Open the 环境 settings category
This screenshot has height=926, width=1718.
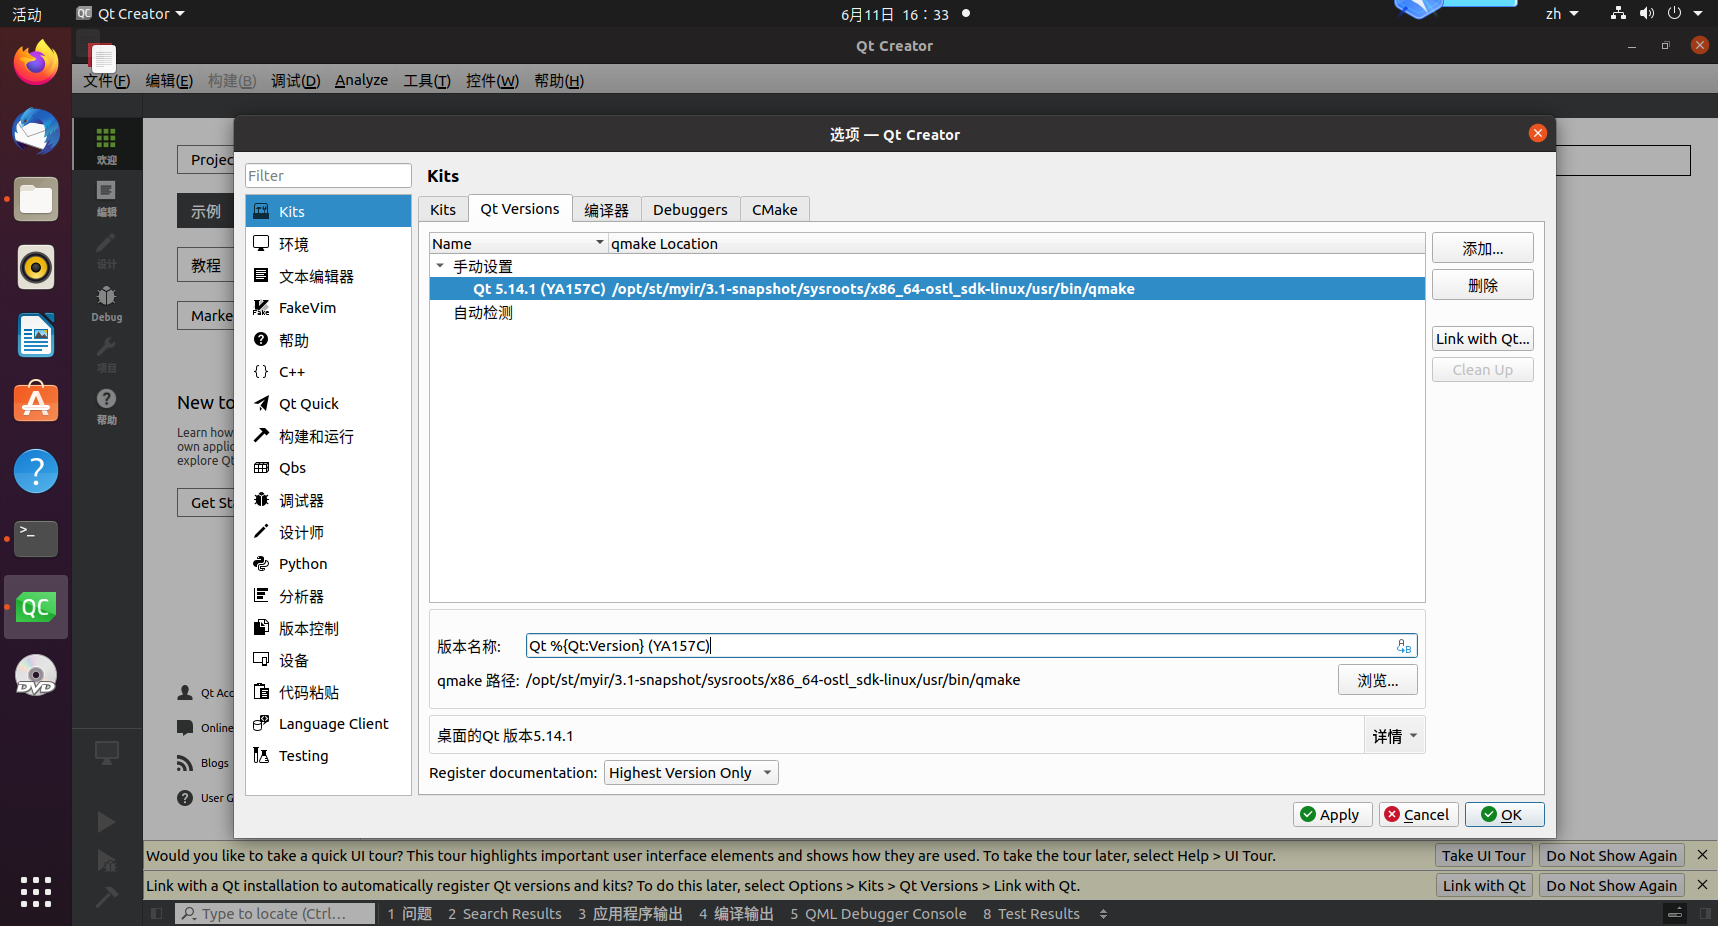point(328,244)
